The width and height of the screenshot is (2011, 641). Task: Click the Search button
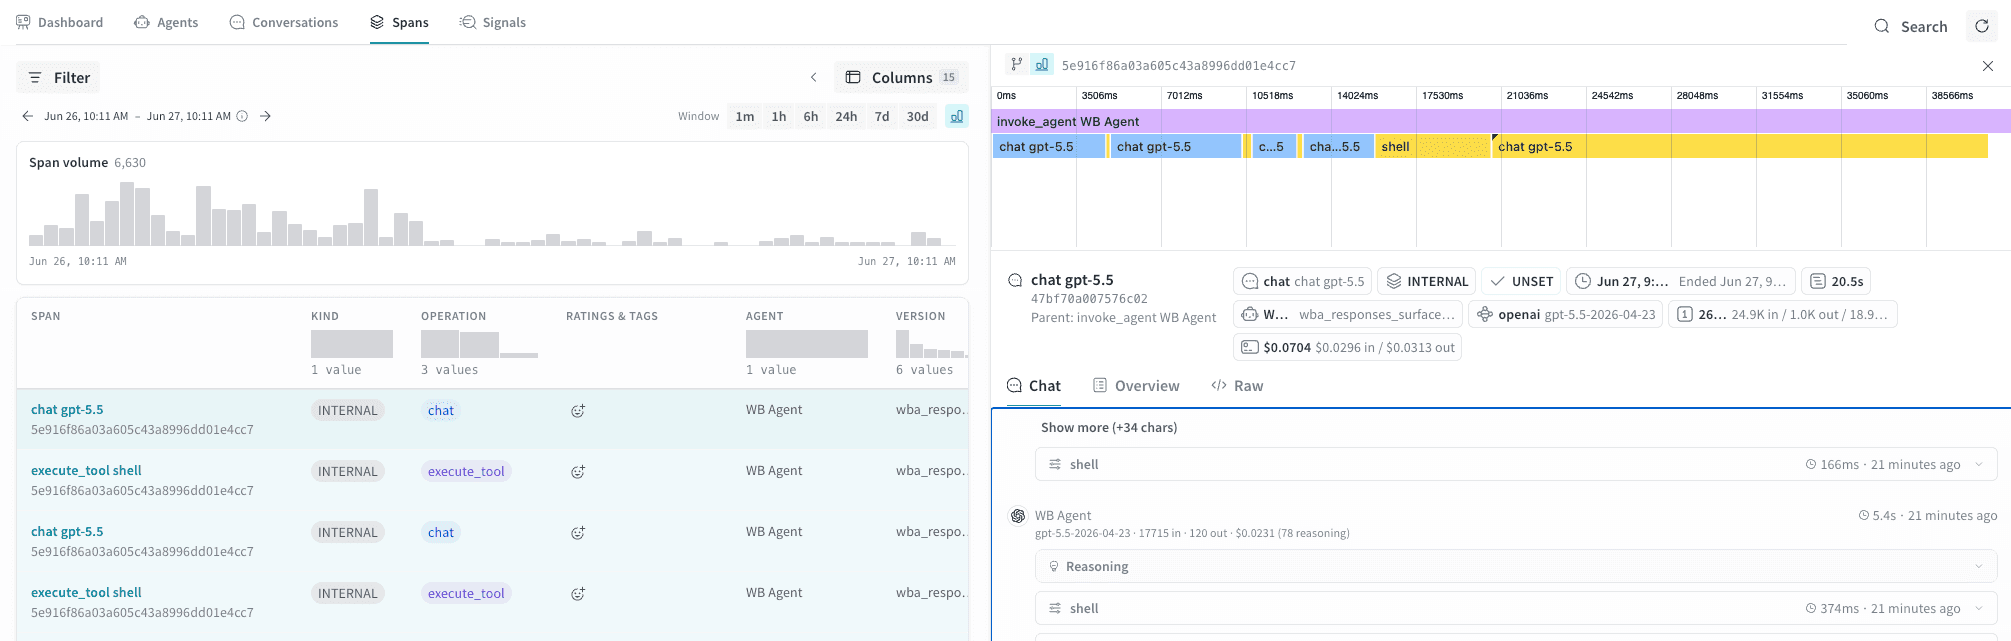pyautogui.click(x=1910, y=26)
